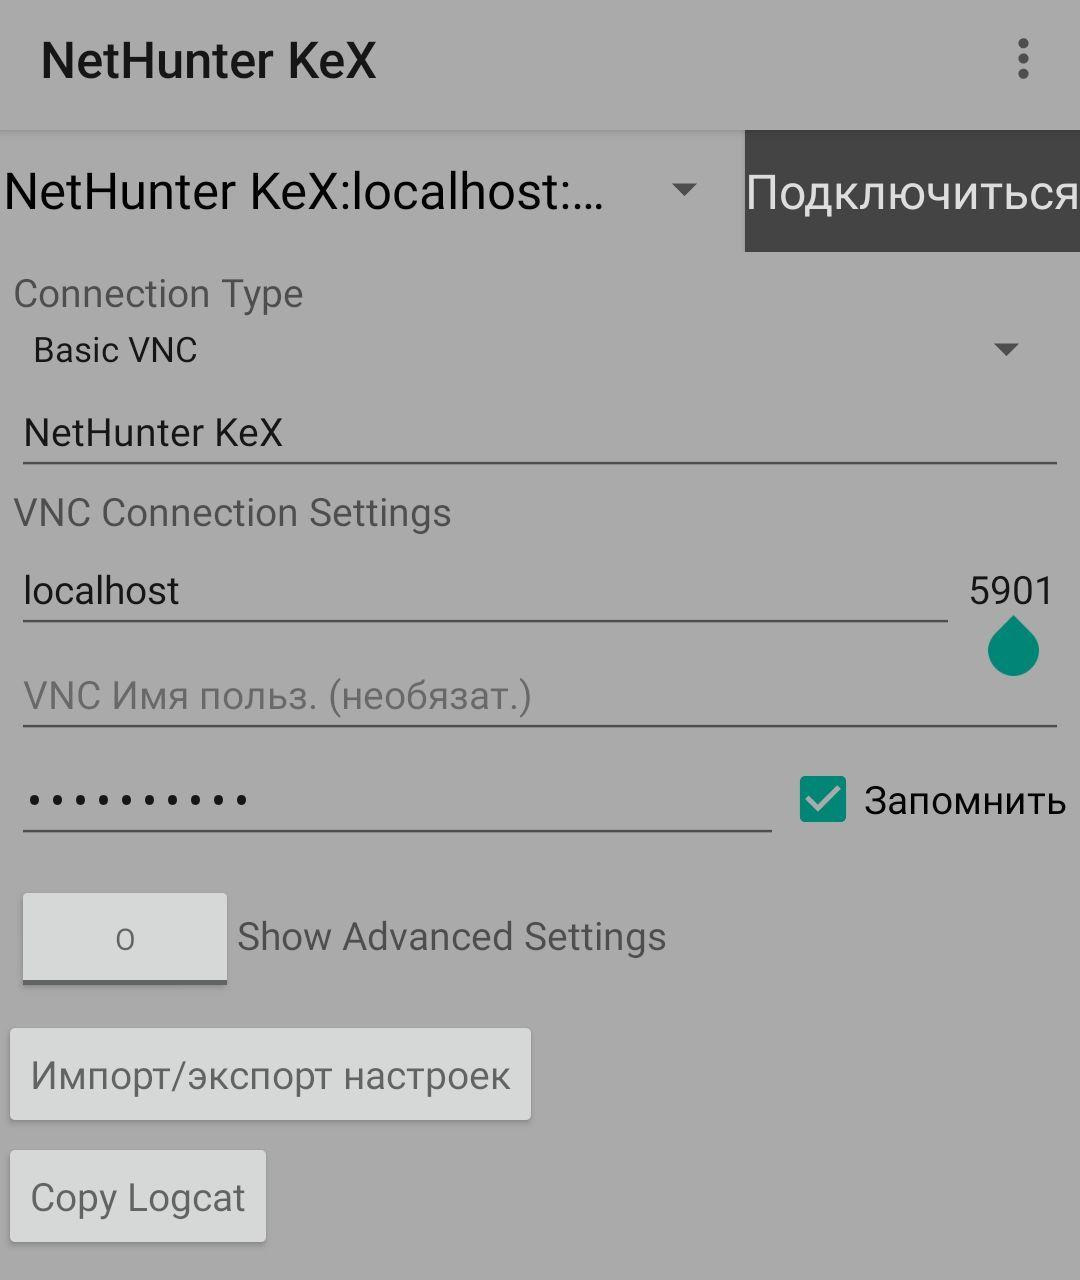Click the Connection Type dropdown arrow

tap(1005, 349)
